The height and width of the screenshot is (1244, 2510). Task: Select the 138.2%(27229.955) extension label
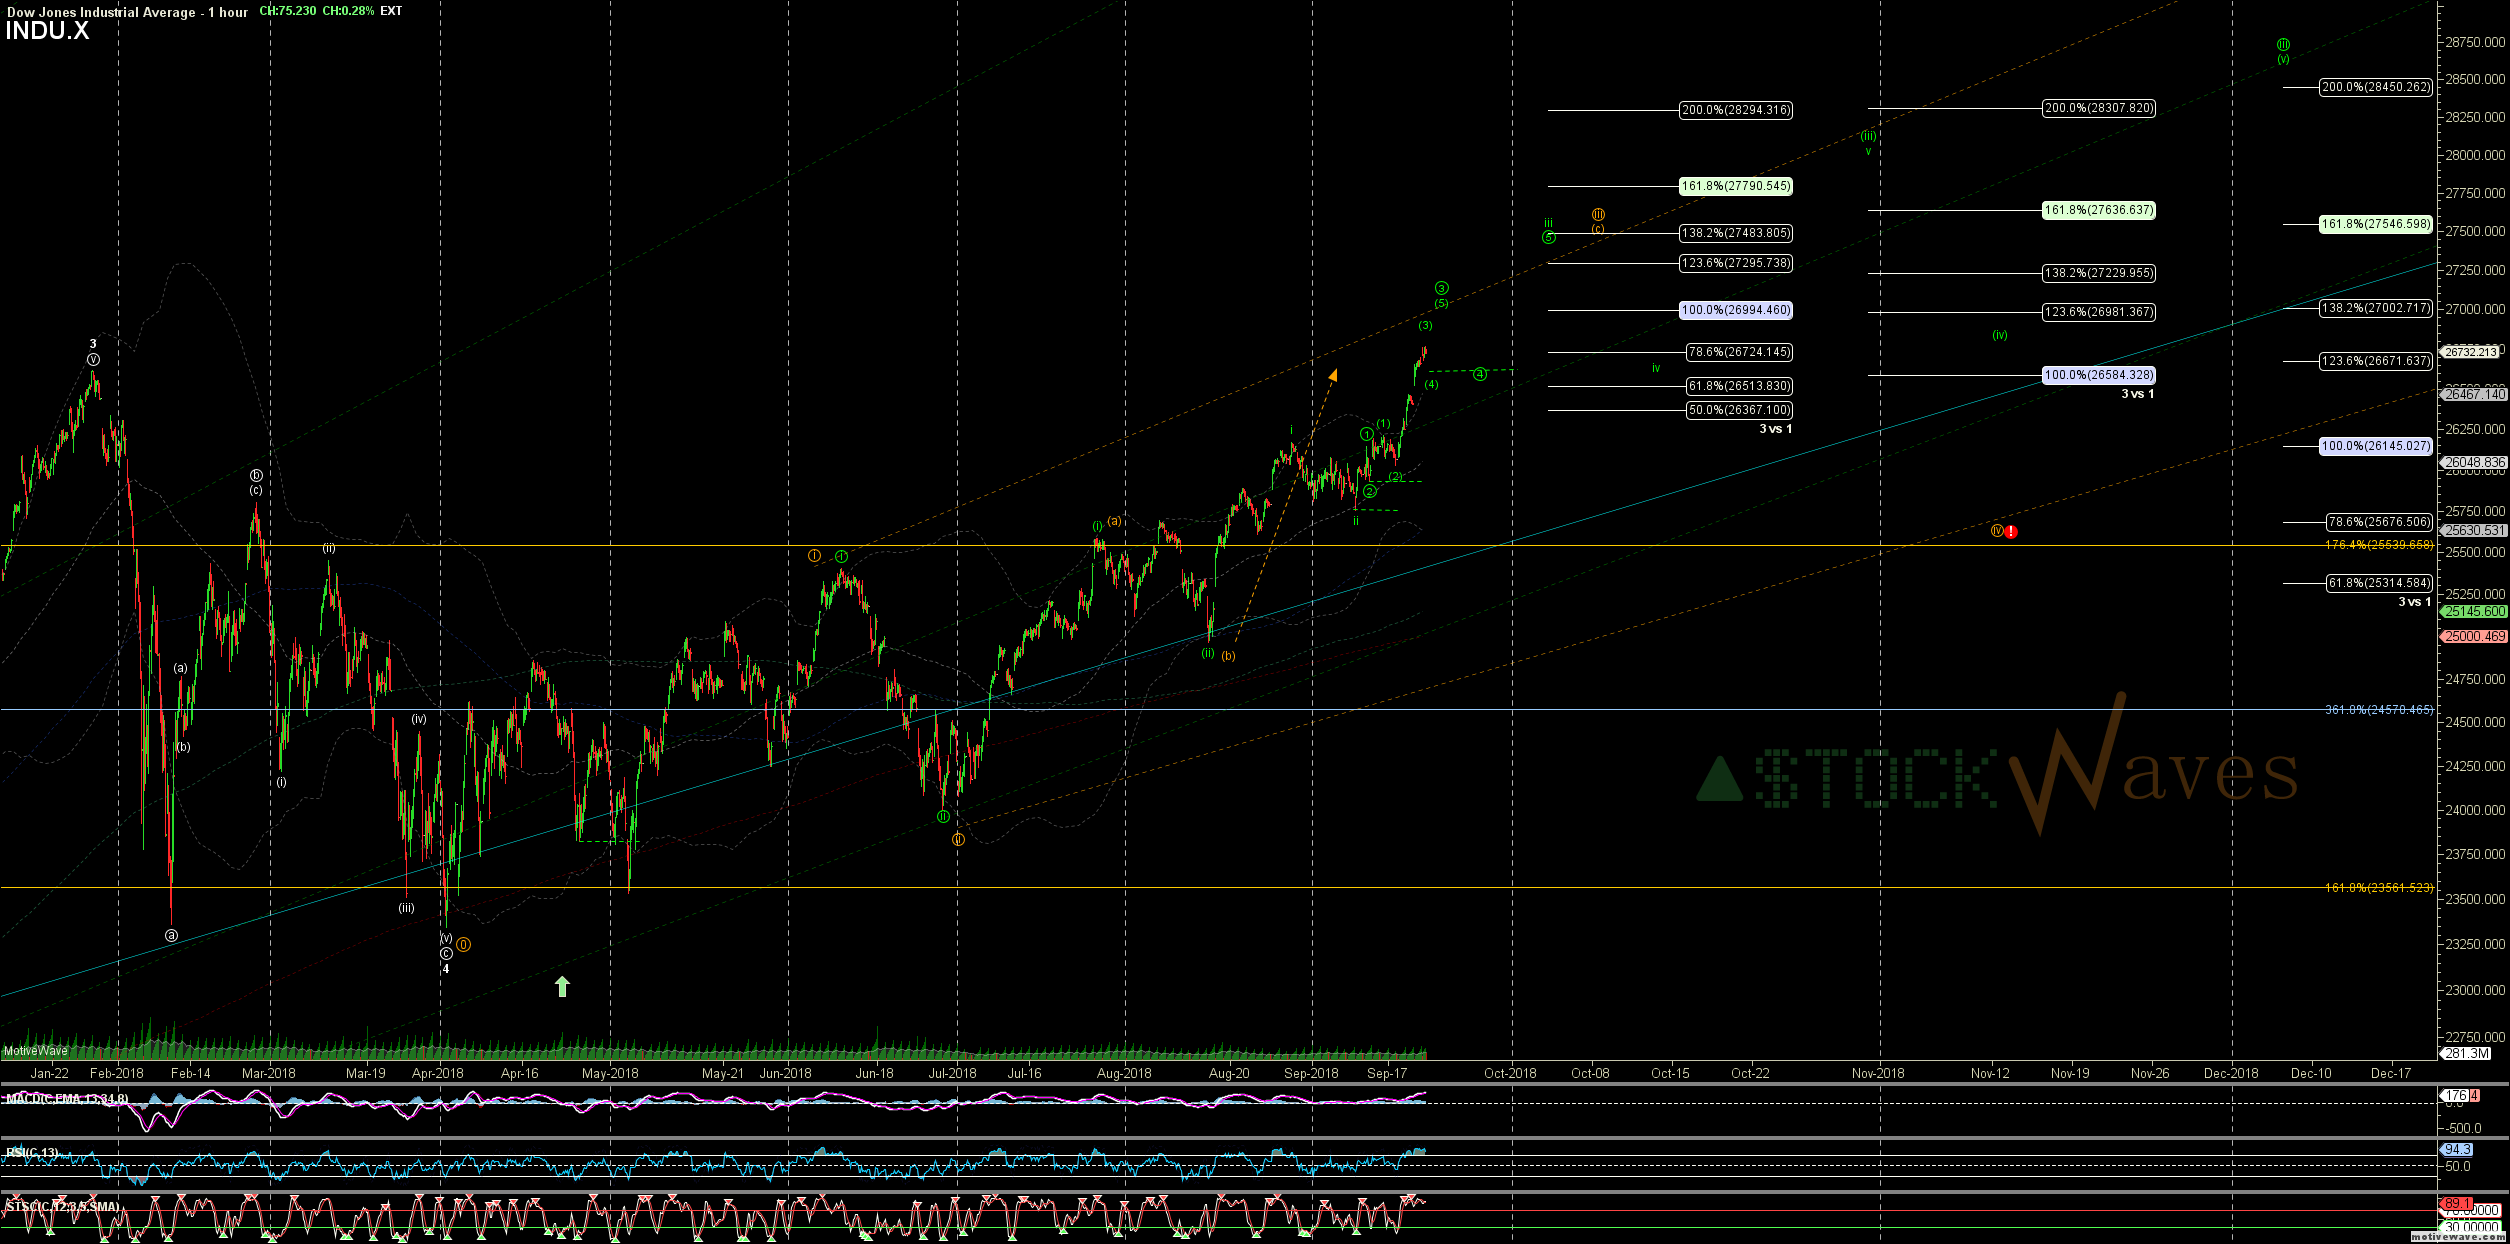[2098, 273]
